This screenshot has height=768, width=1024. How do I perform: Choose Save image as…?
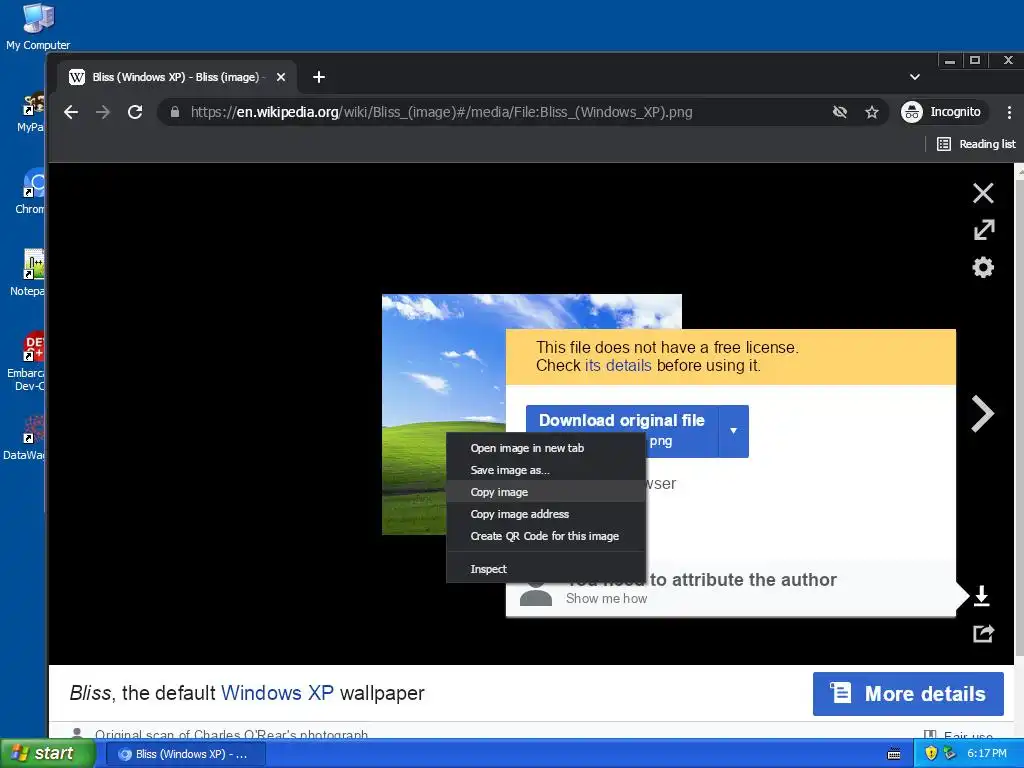tap(546, 470)
